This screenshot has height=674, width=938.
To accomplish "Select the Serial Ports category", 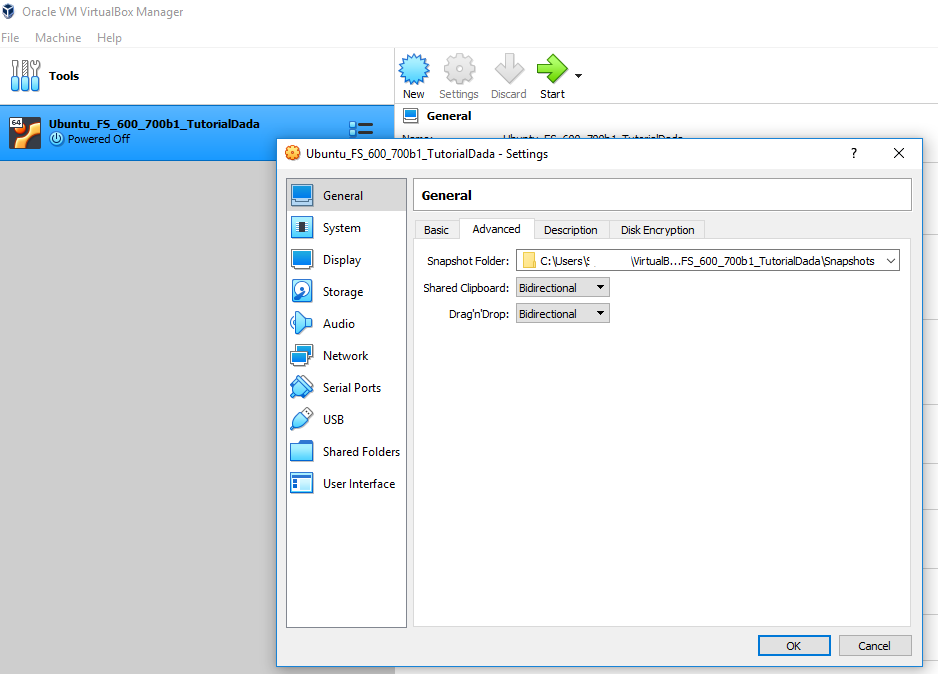I will (x=351, y=388).
